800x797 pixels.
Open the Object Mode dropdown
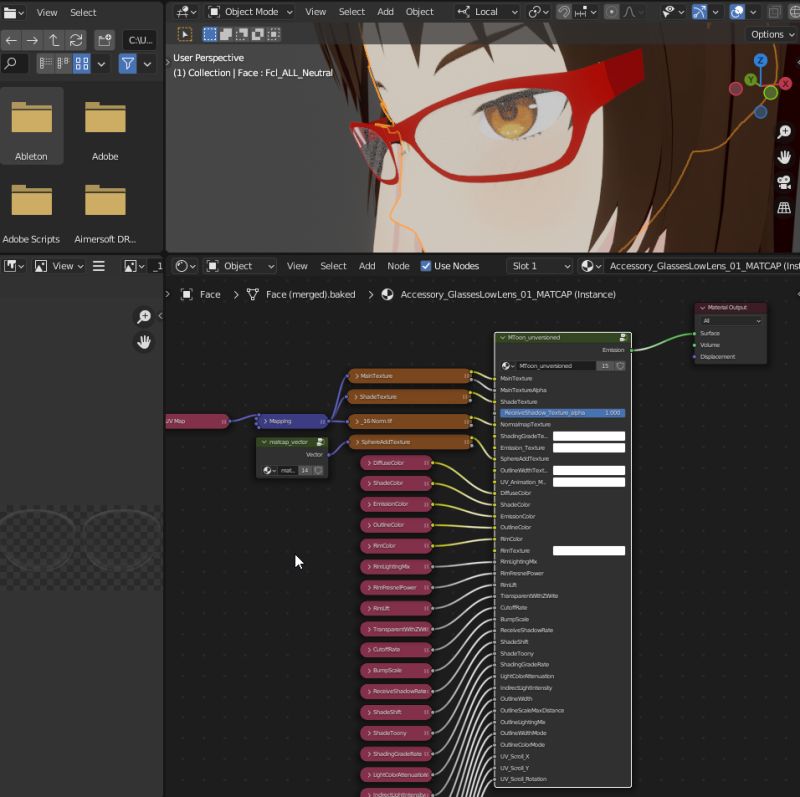249,12
